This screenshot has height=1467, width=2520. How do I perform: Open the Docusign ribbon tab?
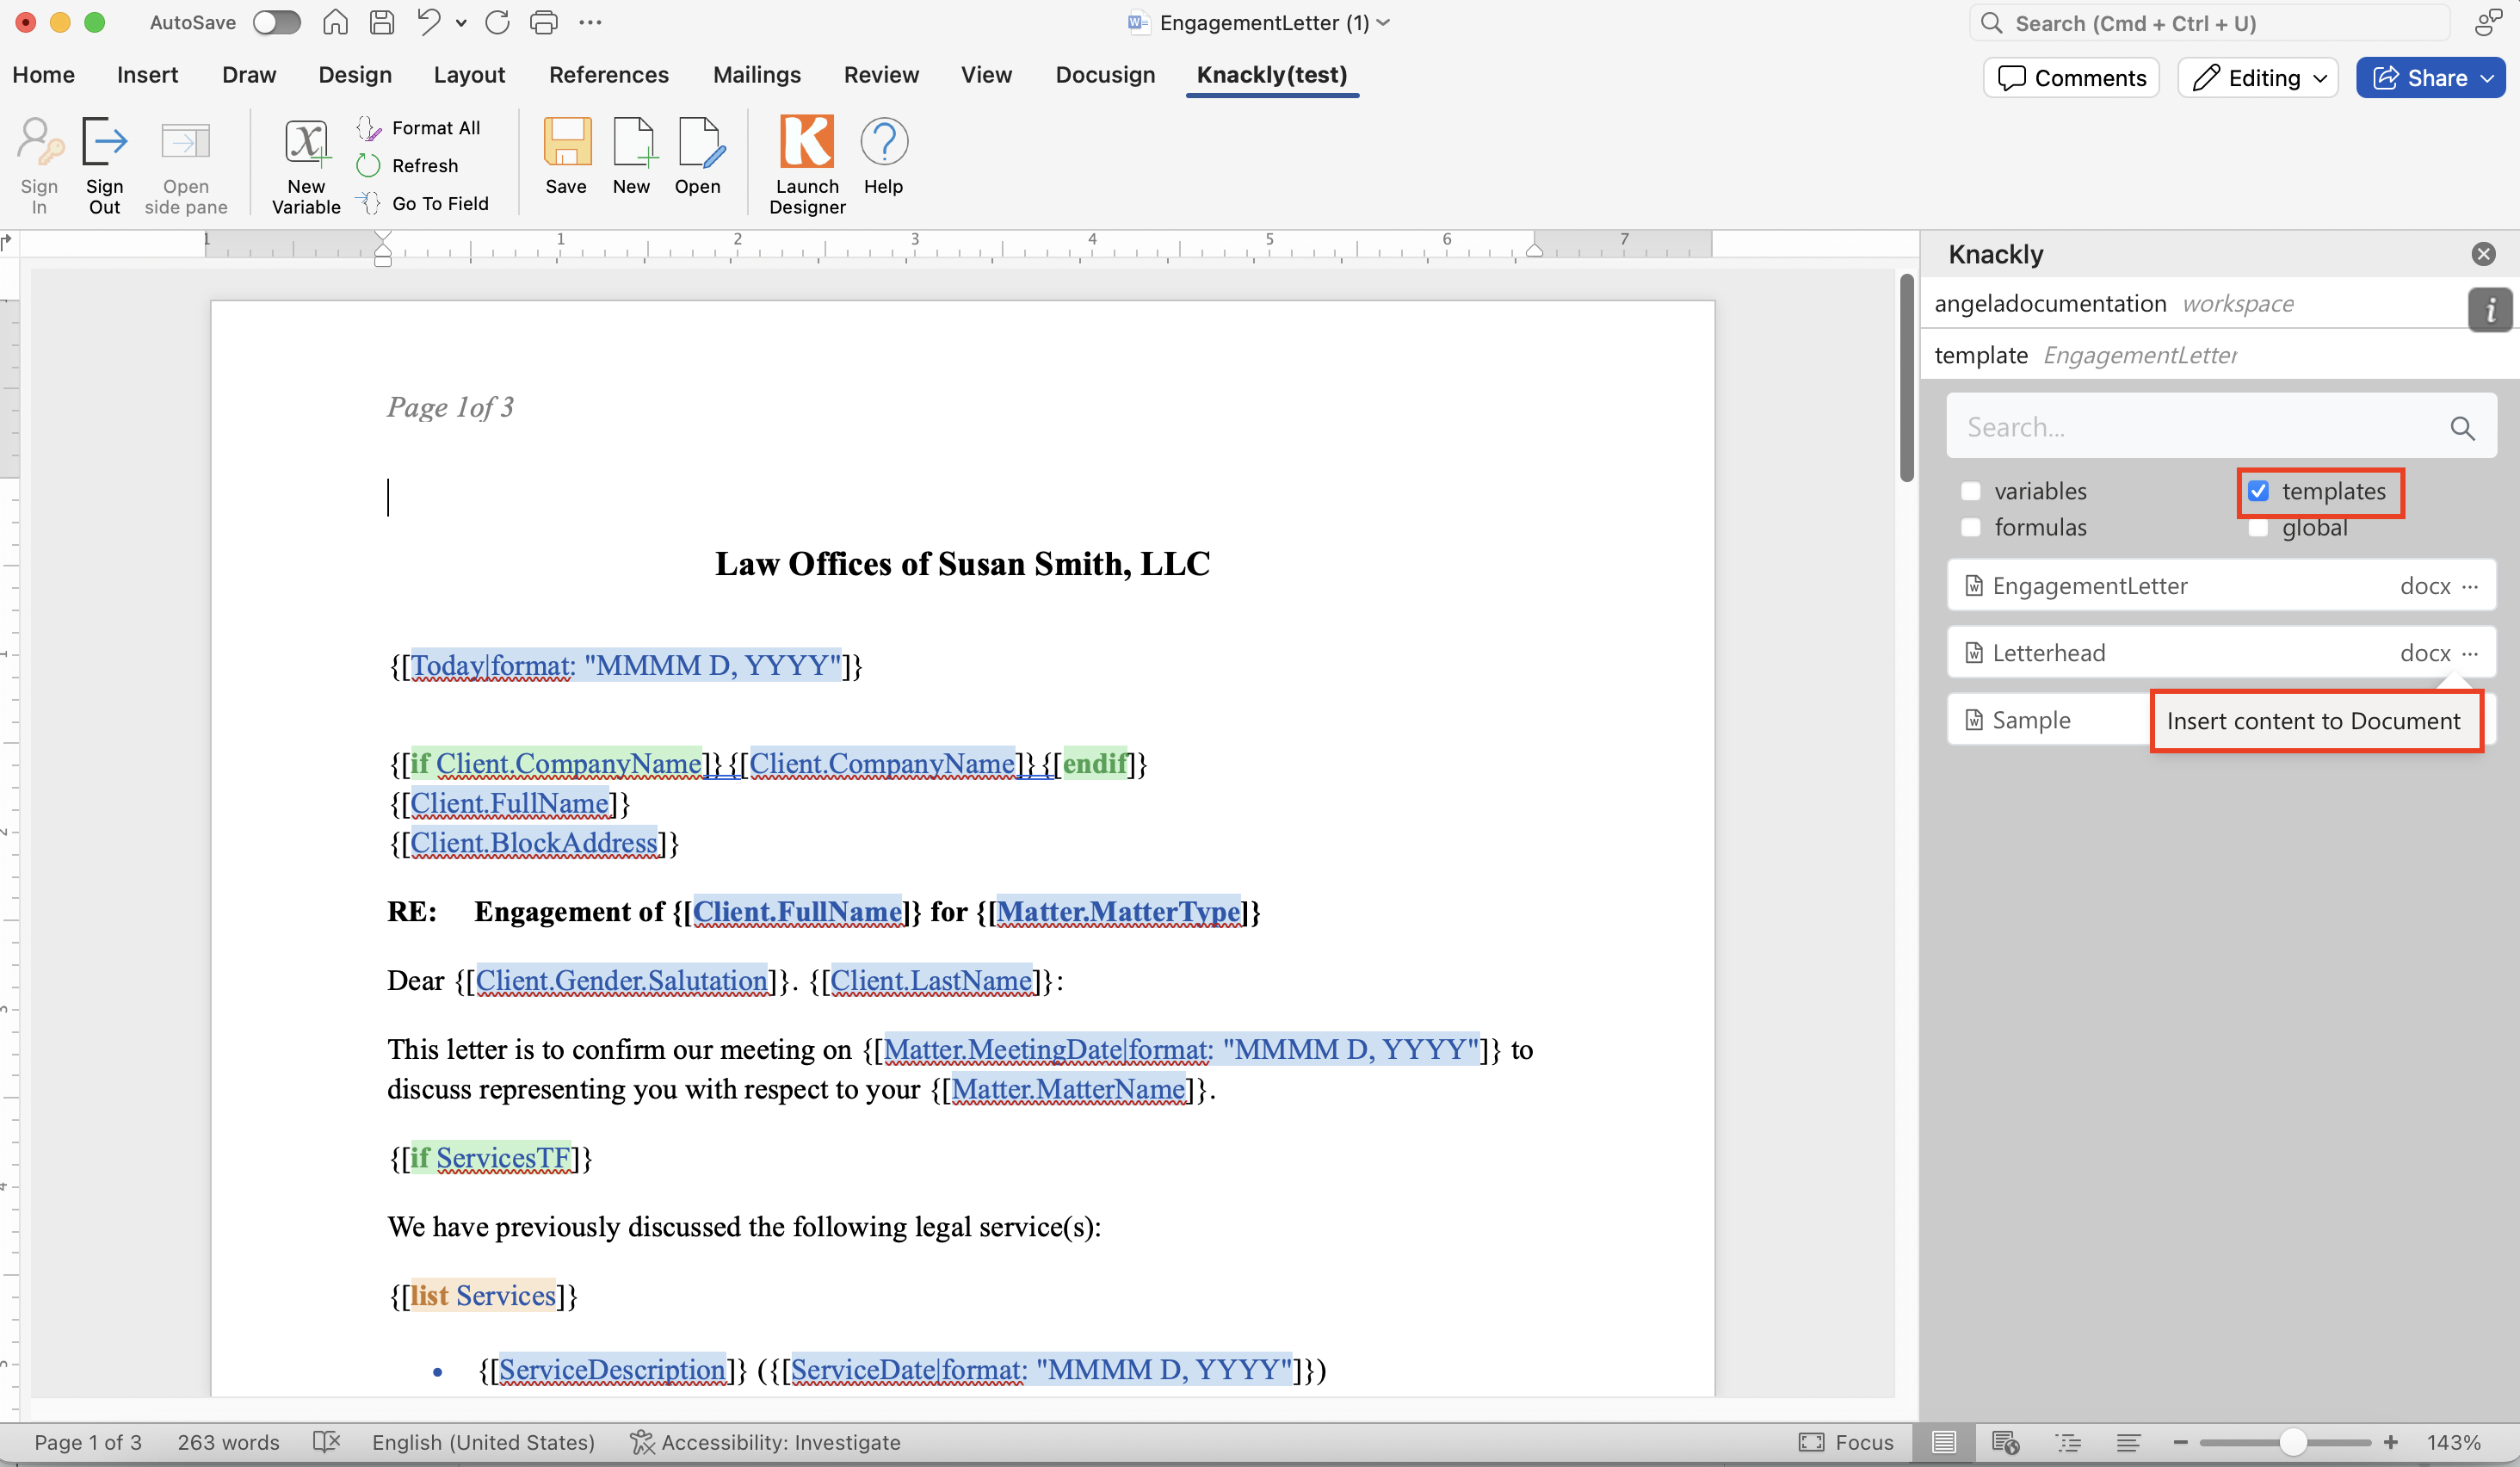pyautogui.click(x=1104, y=75)
